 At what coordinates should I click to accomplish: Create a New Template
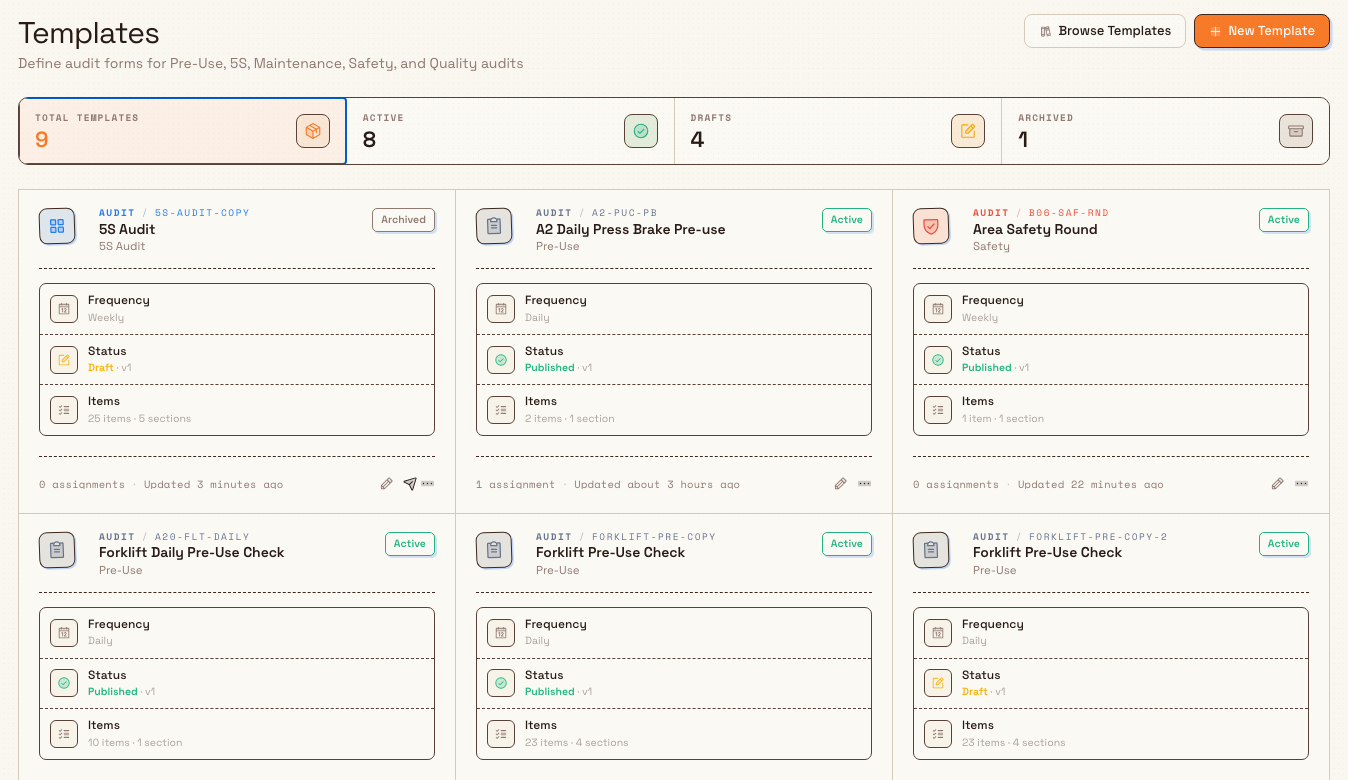tap(1262, 31)
